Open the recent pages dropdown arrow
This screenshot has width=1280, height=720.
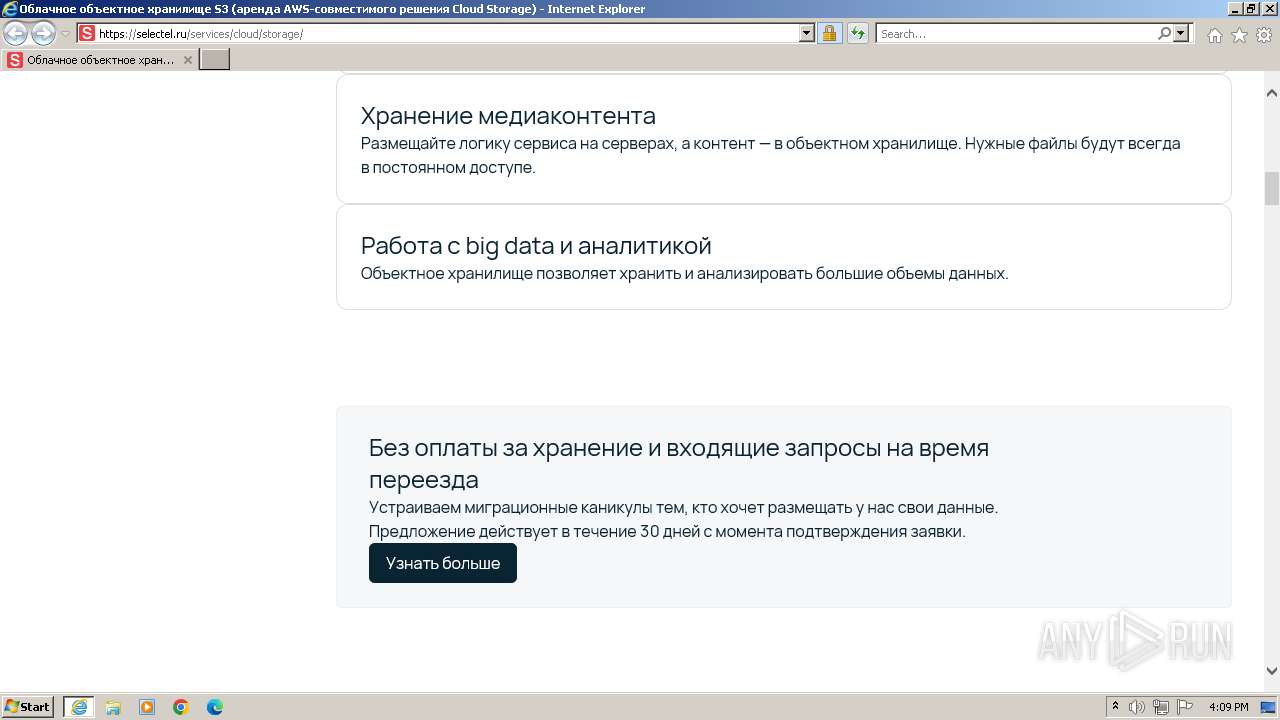(x=66, y=34)
